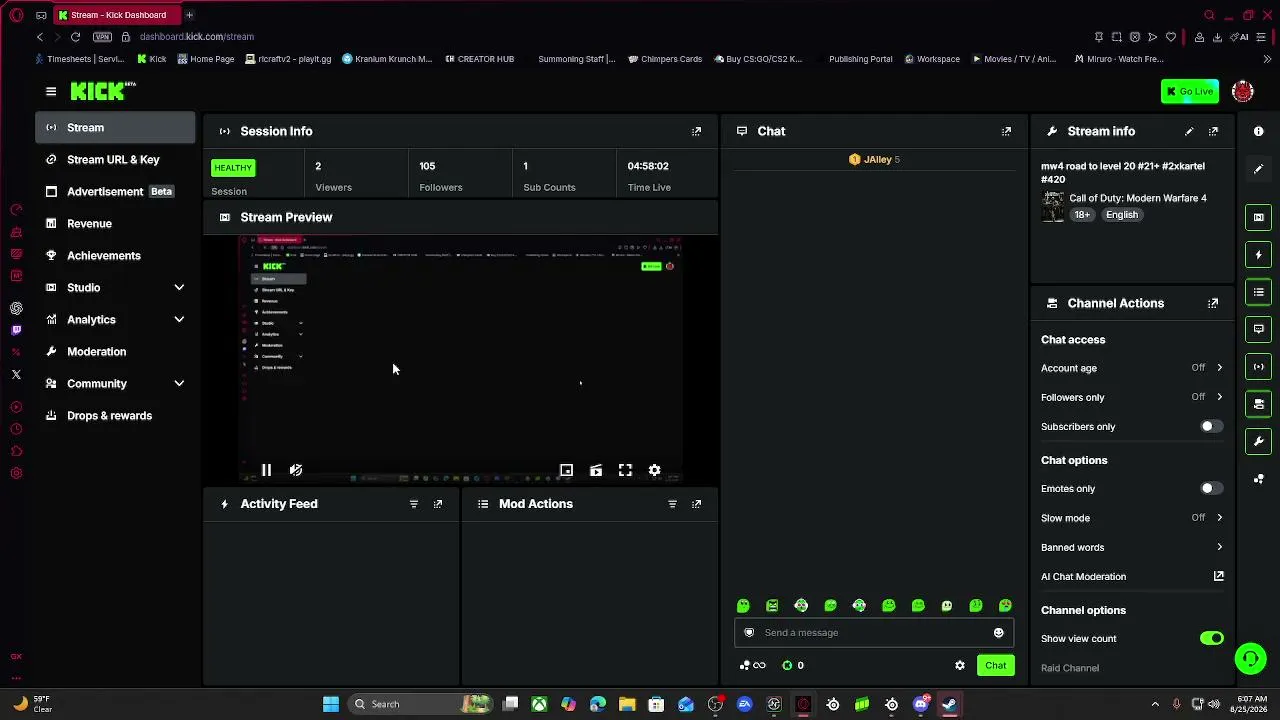
Task: Toggle the Mod Actions widget in right rail
Action: click(1259, 292)
